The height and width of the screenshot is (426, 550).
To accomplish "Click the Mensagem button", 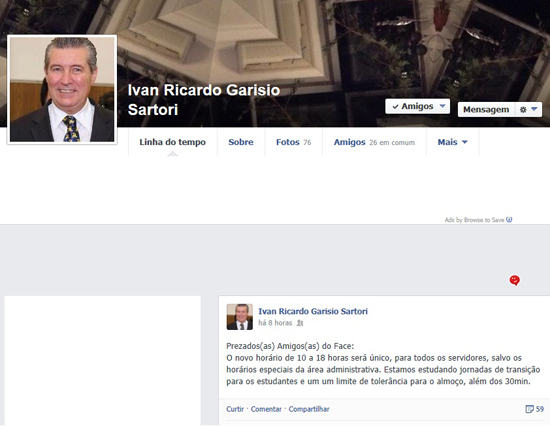I will point(486,109).
